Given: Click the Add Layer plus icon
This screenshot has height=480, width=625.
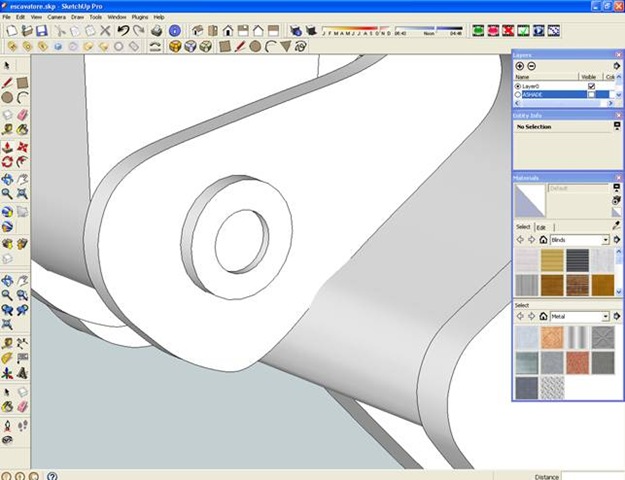Looking at the screenshot, I should (x=520, y=66).
